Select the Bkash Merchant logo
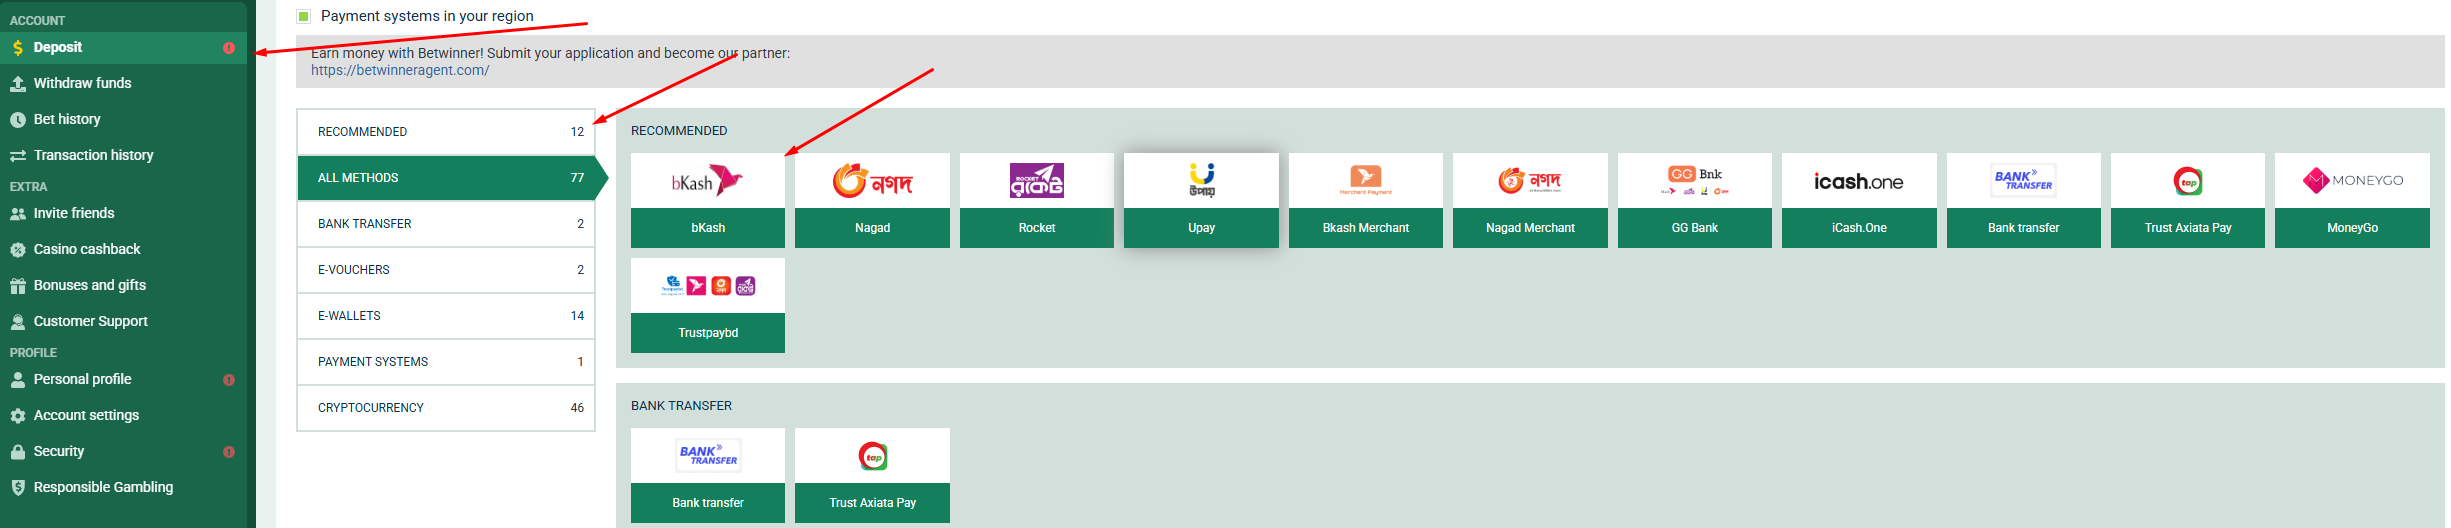Viewport: 2451px width, 528px height. click(x=1366, y=181)
